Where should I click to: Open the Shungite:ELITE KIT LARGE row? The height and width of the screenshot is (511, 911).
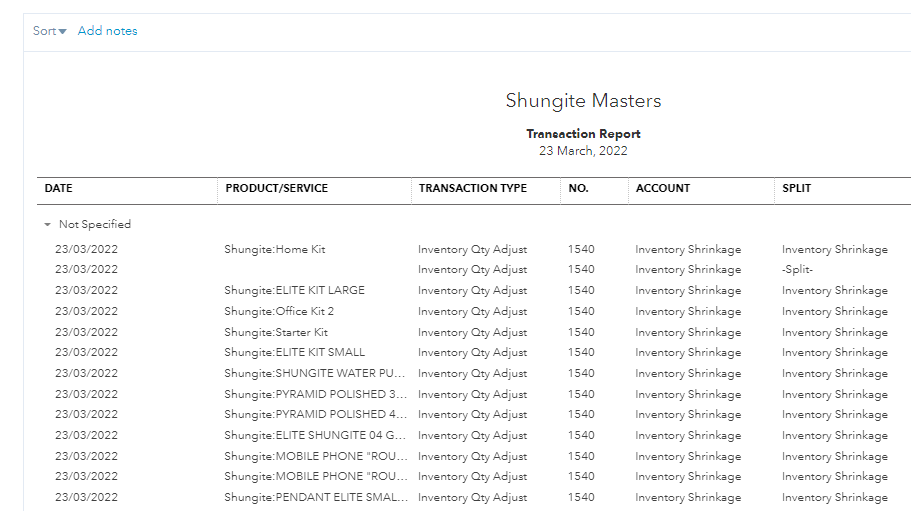295,290
